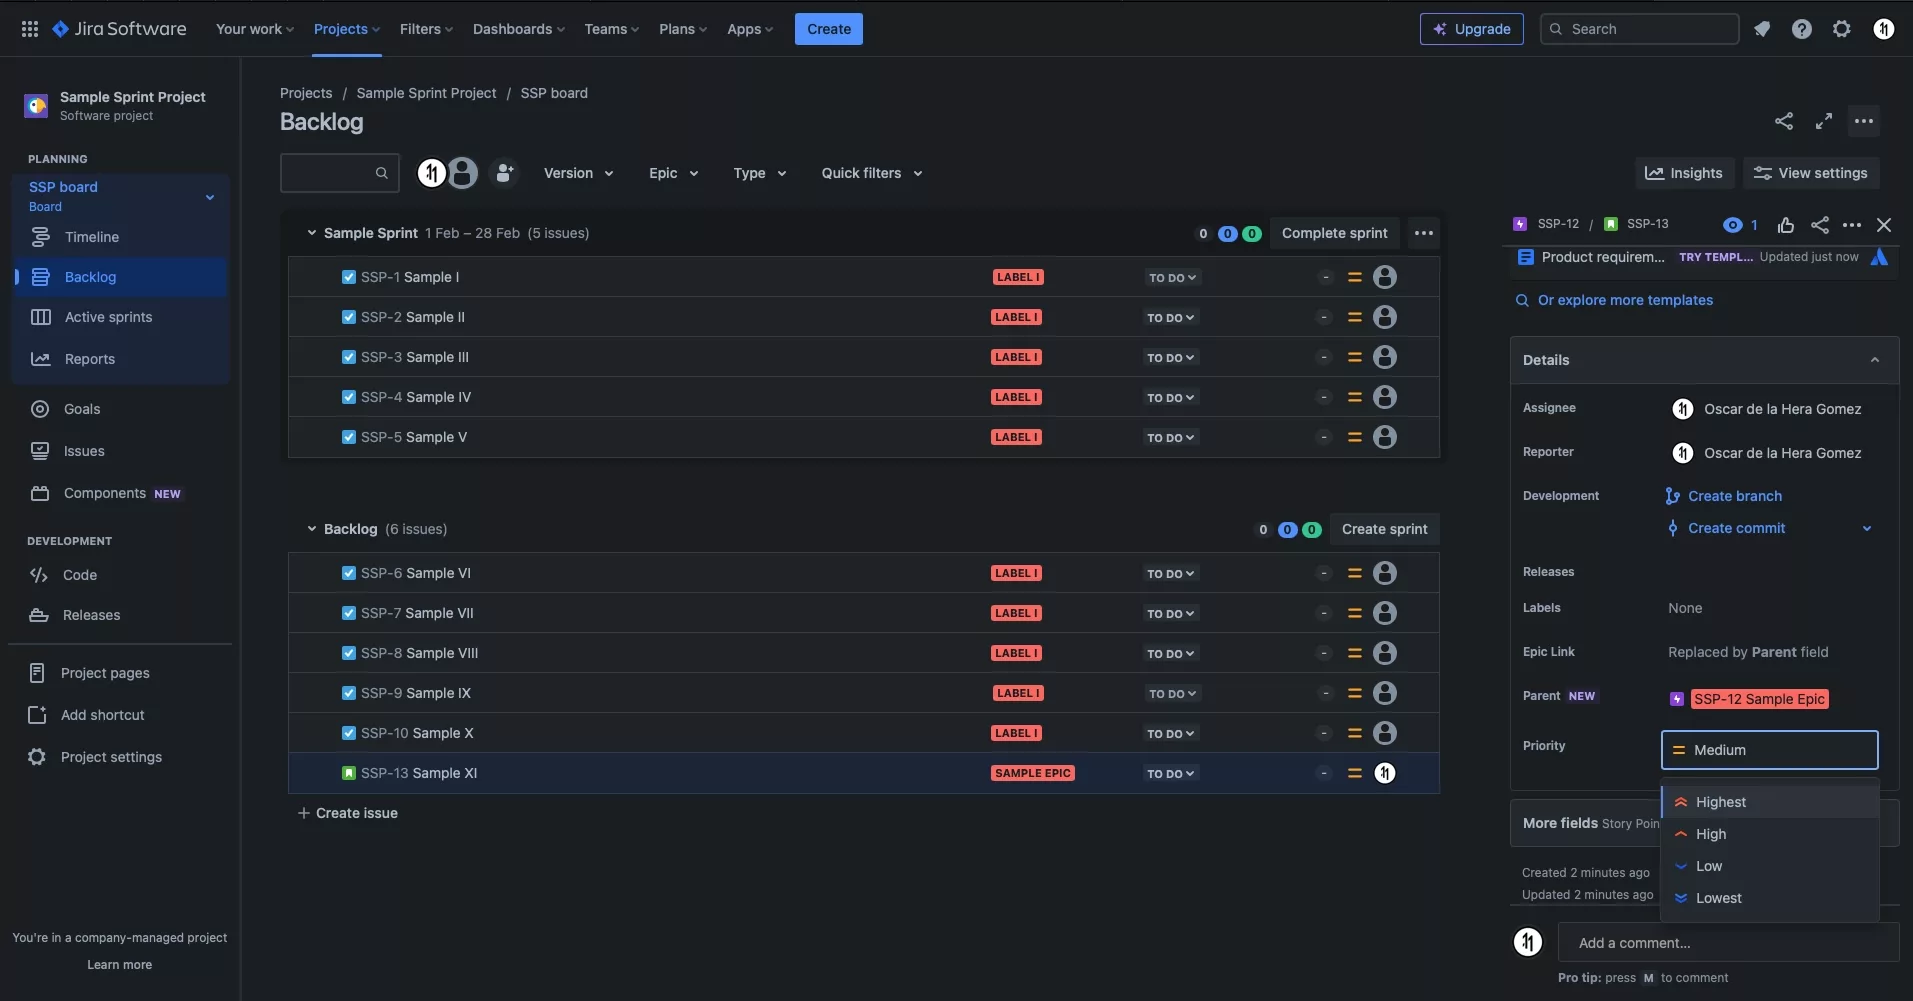Open the board more options ellipsis
This screenshot has width=1913, height=1001.
pyautogui.click(x=1864, y=121)
